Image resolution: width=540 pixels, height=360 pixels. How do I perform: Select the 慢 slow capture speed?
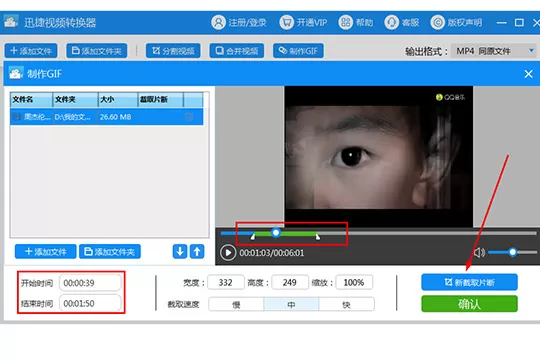(236, 305)
